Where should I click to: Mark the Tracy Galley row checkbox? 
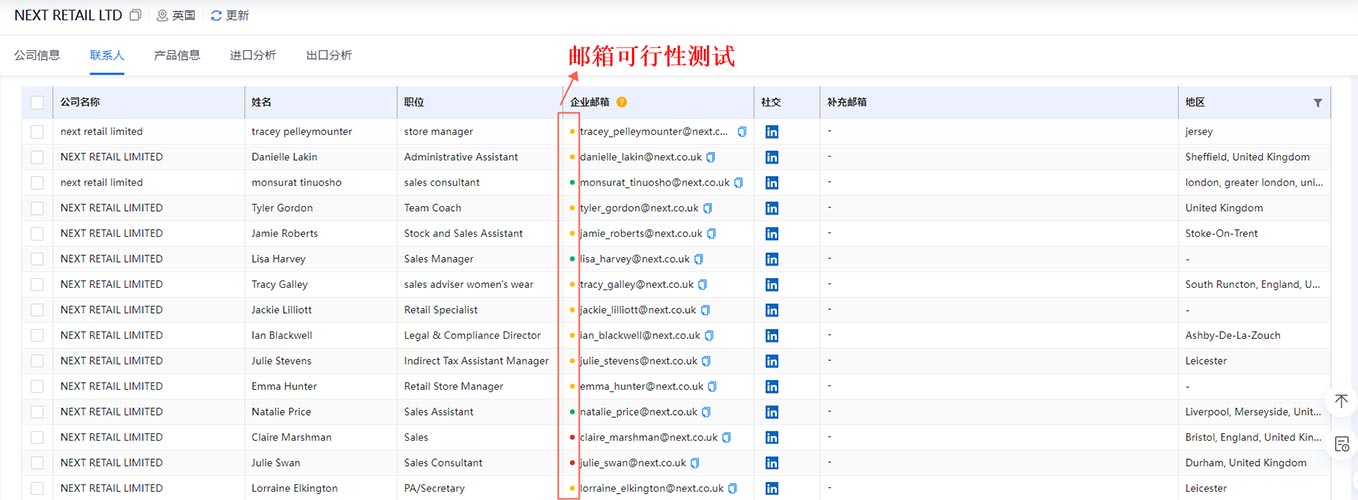point(37,284)
